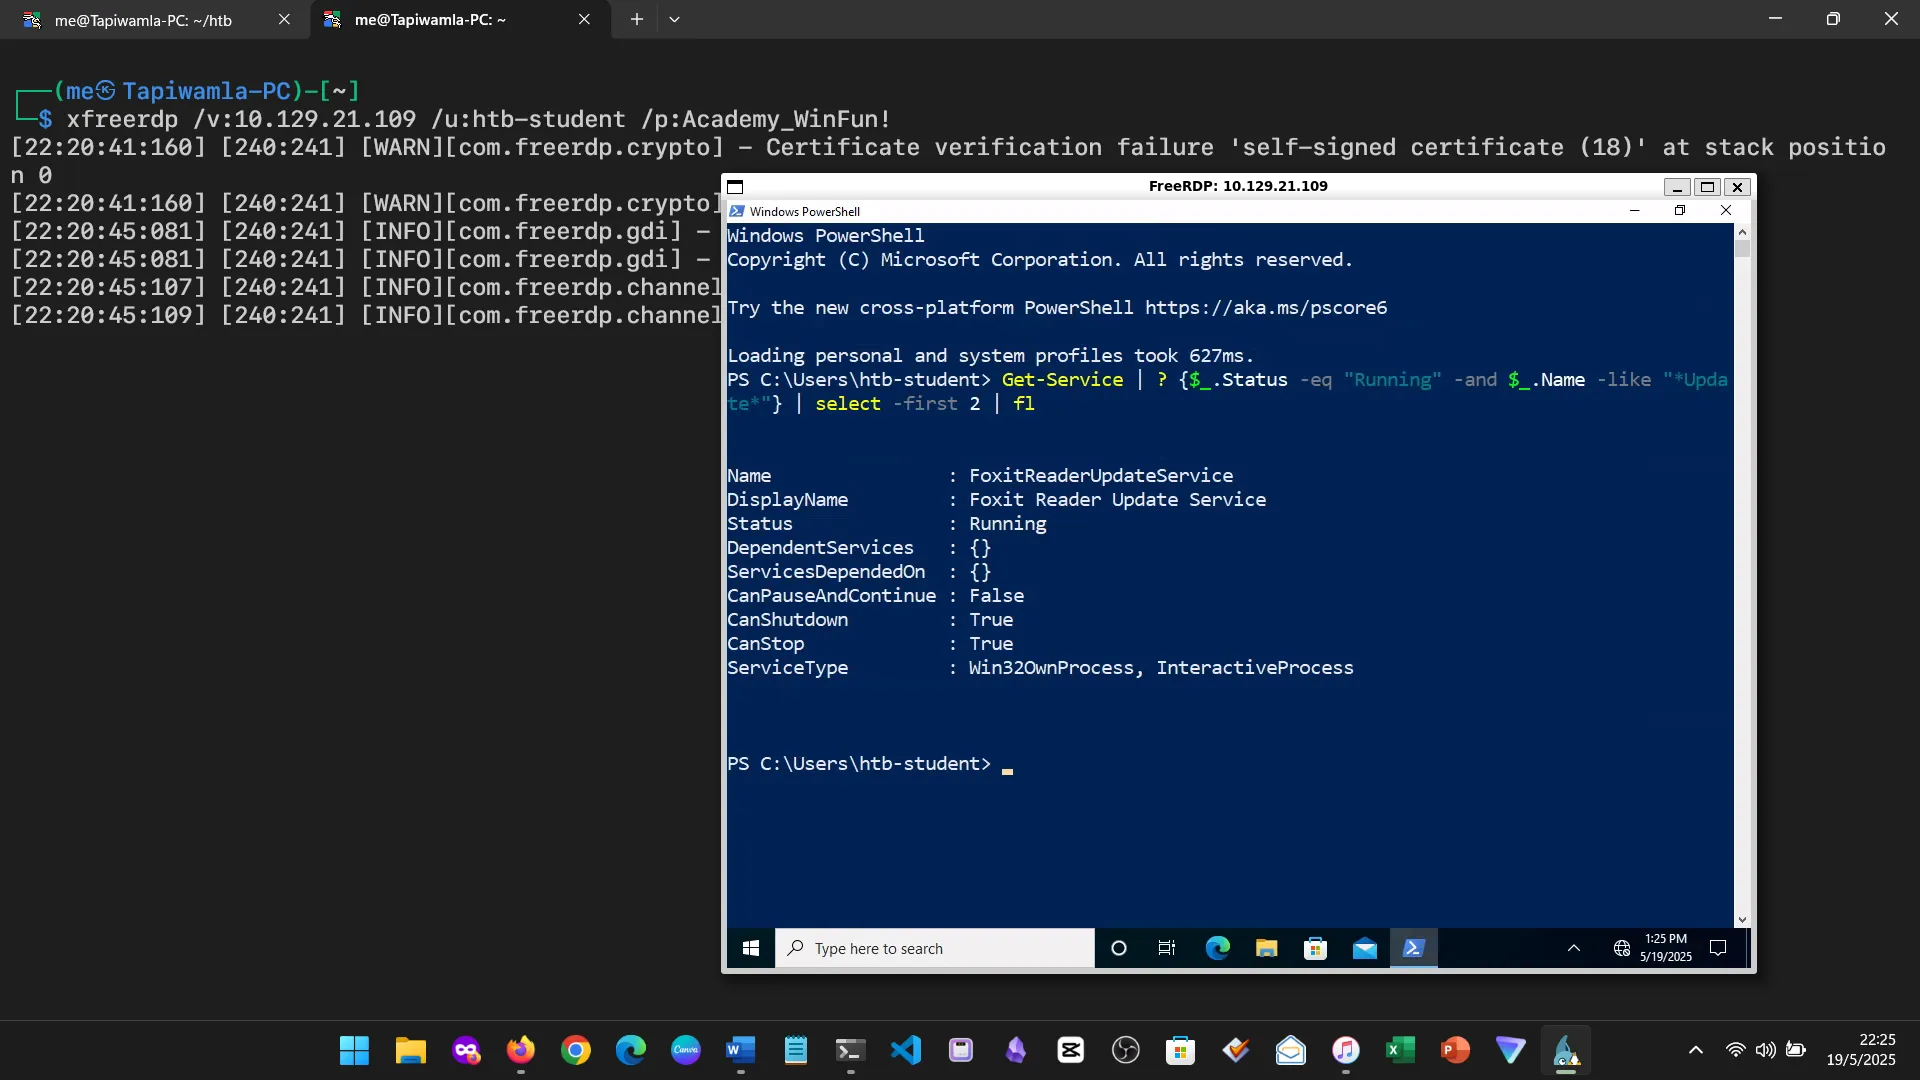The width and height of the screenshot is (1920, 1080).
Task: Open Mail app in remote taskbar
Action: pyautogui.click(x=1364, y=948)
